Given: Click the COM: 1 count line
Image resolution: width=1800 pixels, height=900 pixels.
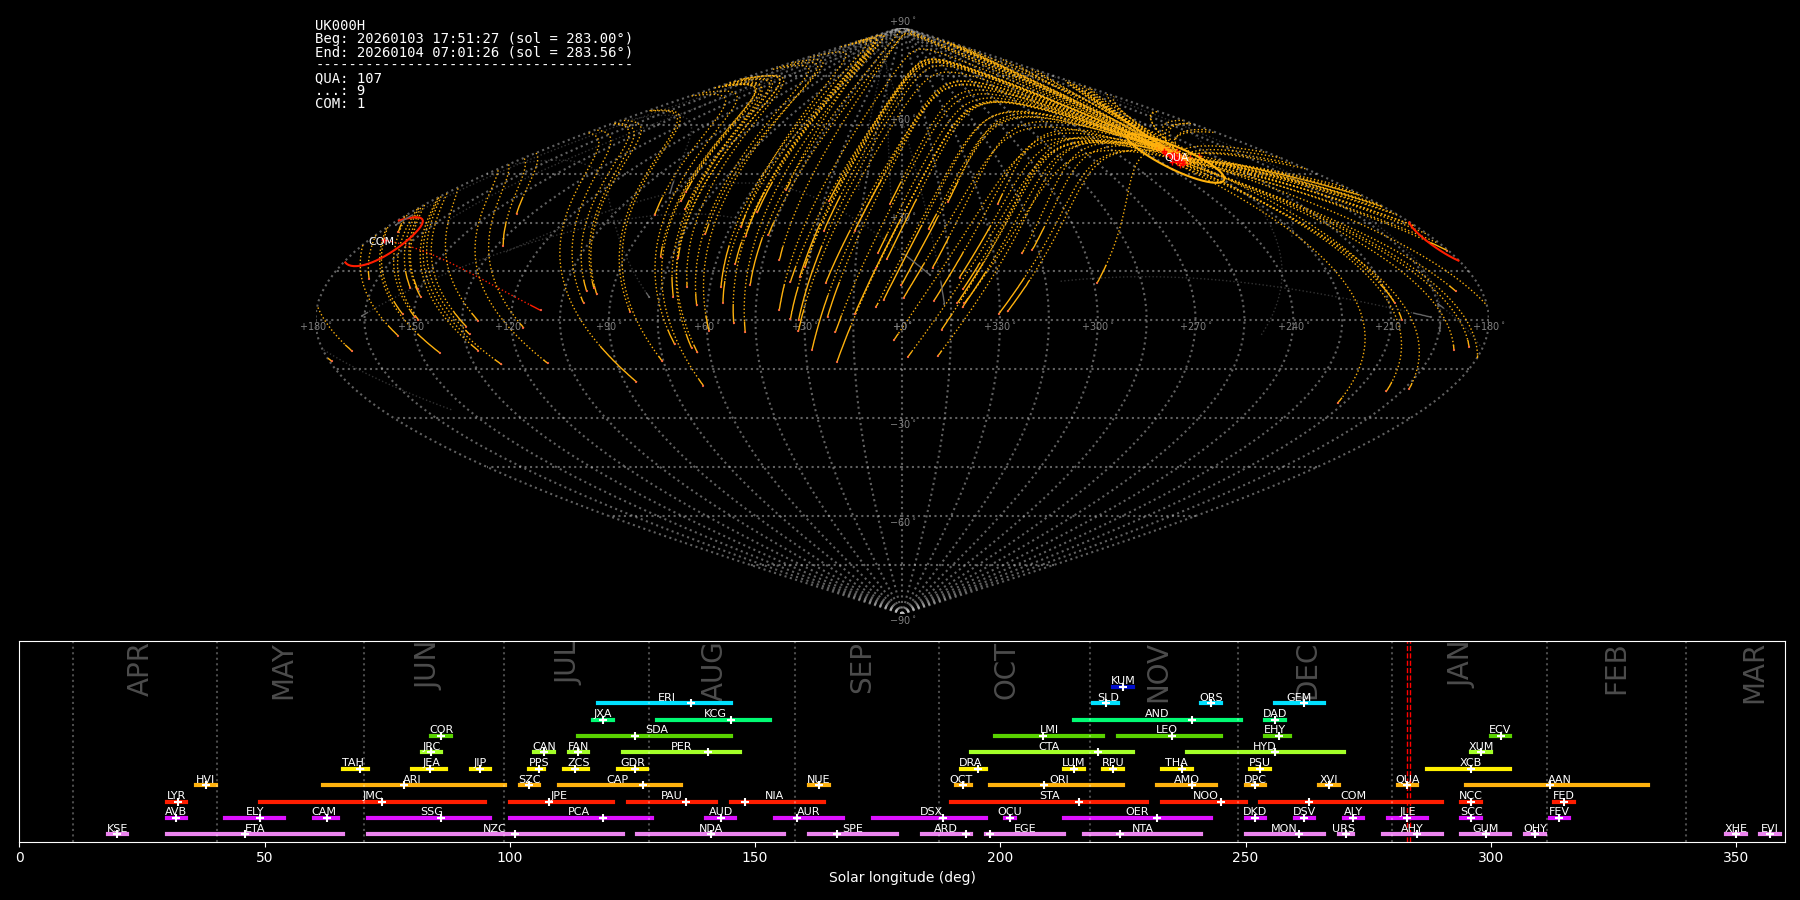Looking at the screenshot, I should click(340, 103).
